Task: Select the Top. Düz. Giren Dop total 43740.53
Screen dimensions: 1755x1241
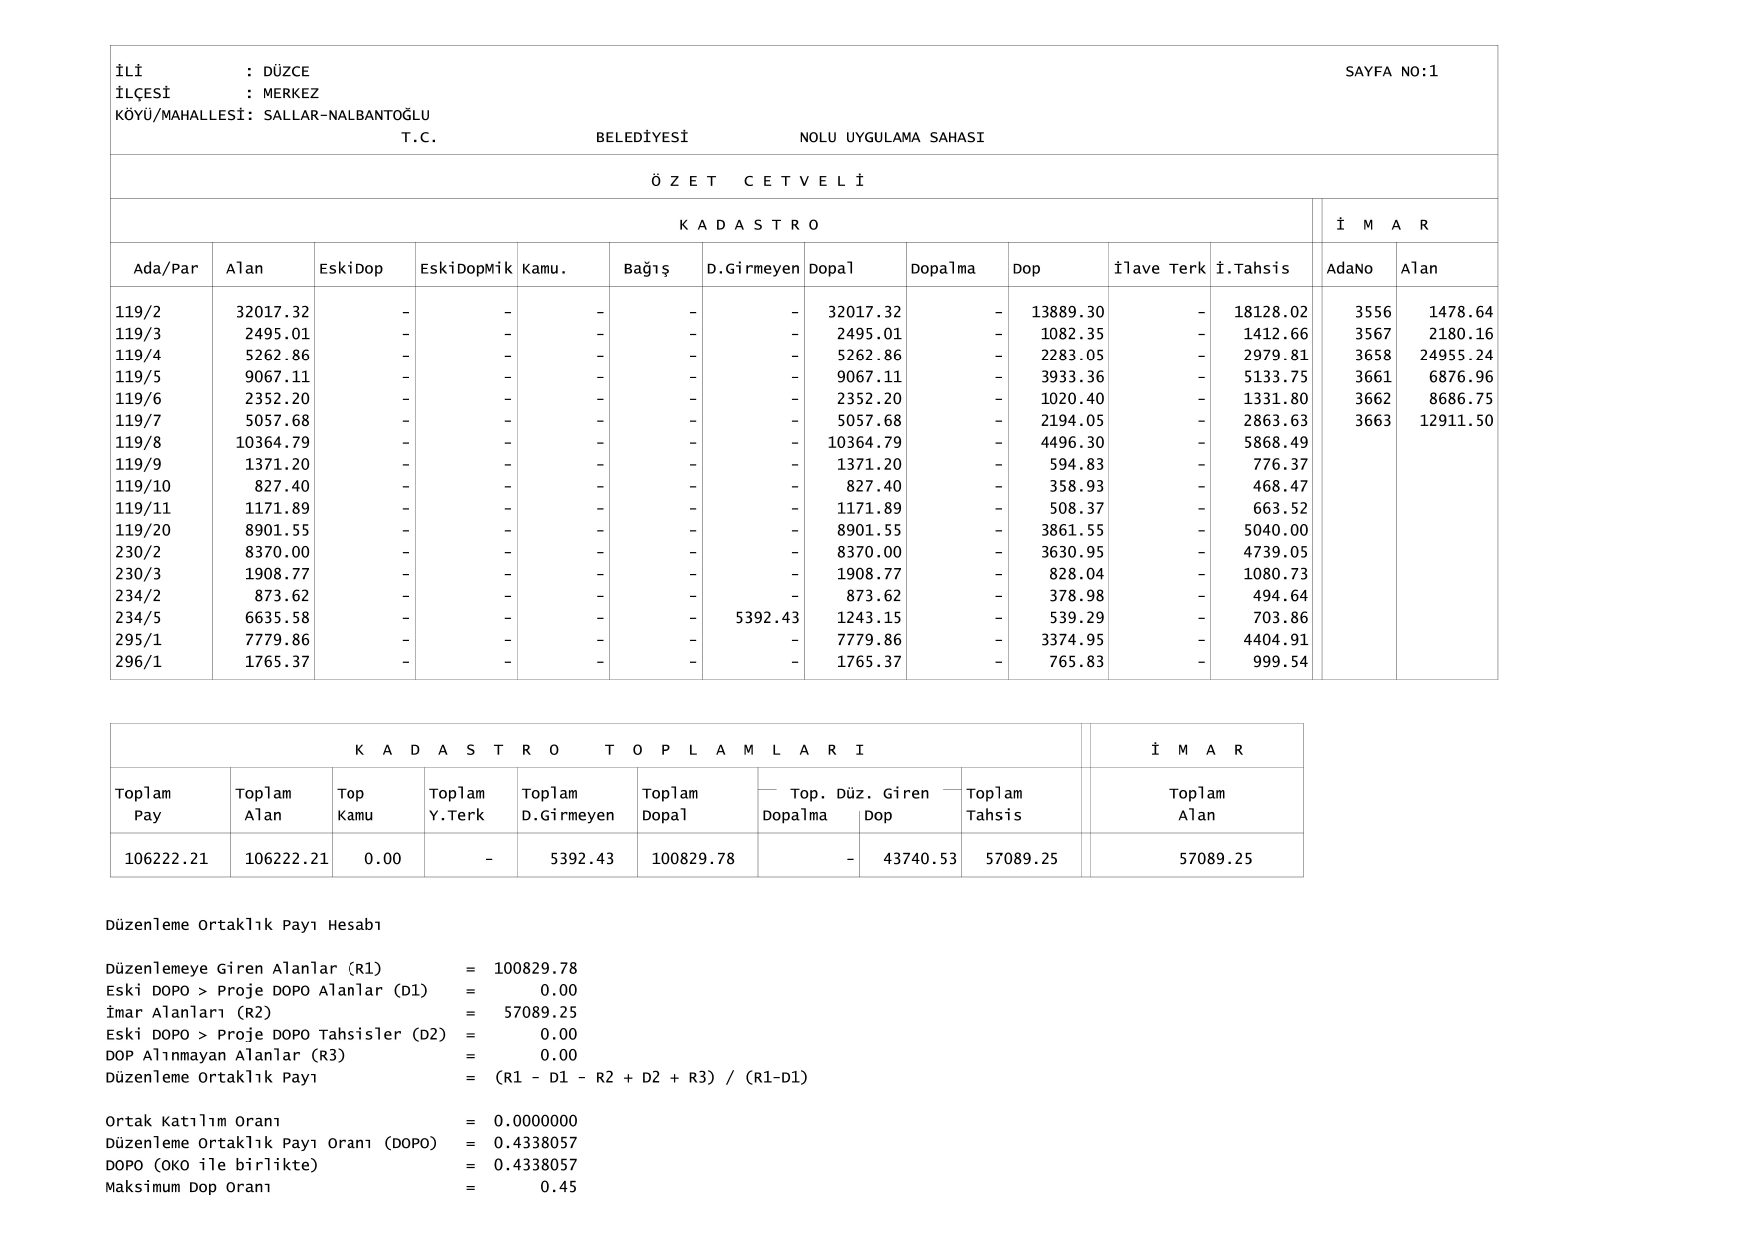Action: (x=919, y=858)
